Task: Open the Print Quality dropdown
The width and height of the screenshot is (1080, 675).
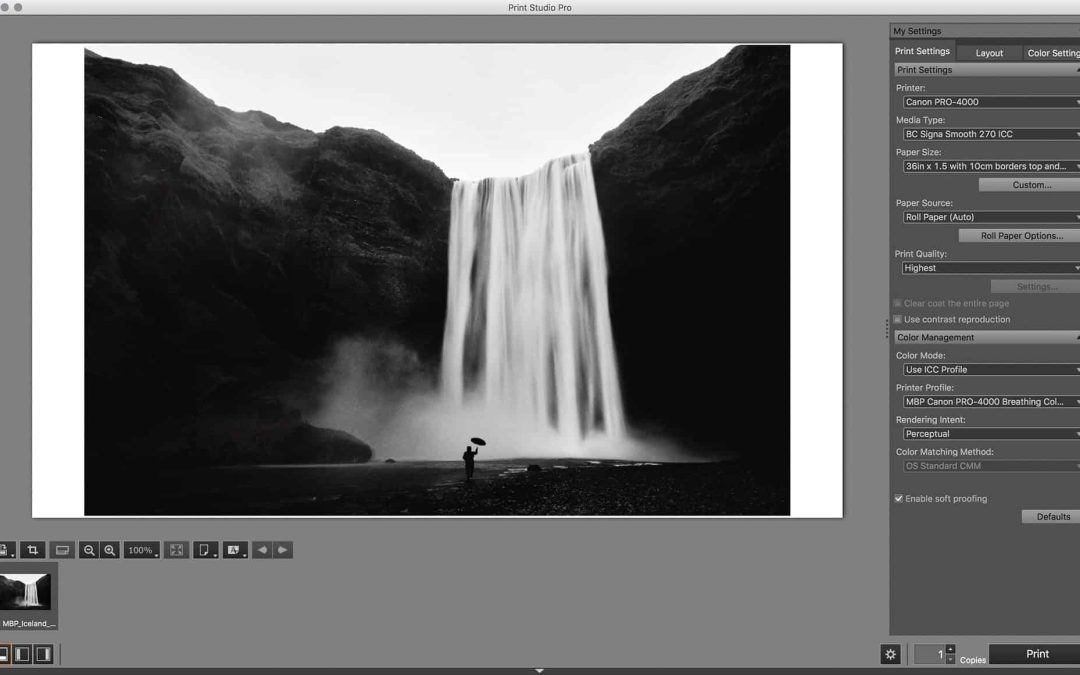Action: 990,268
